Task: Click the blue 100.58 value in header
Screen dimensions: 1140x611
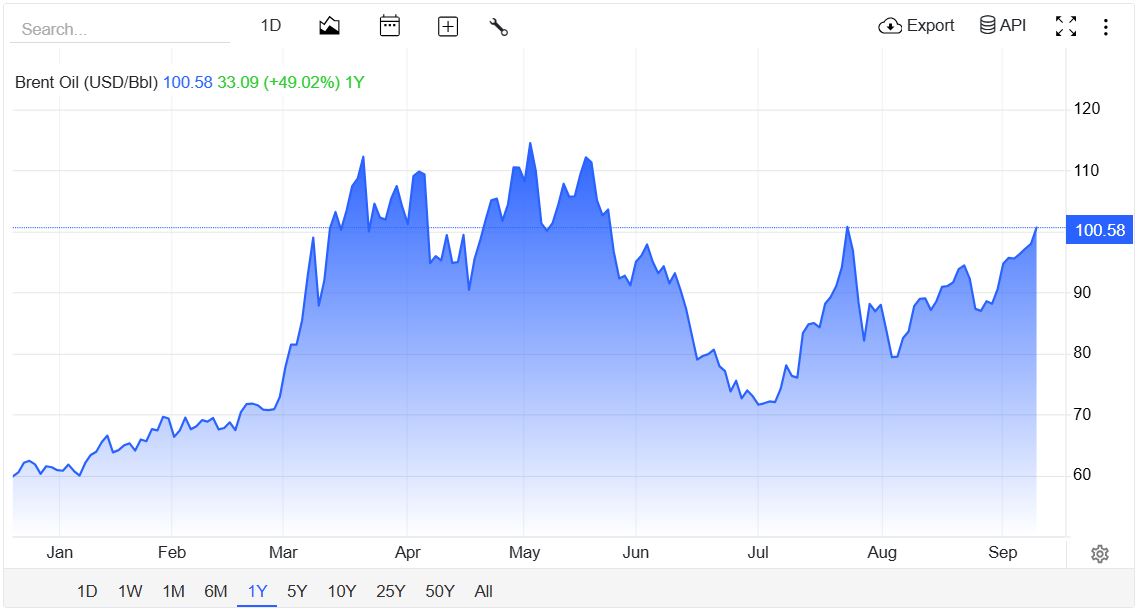Action: click(x=188, y=82)
